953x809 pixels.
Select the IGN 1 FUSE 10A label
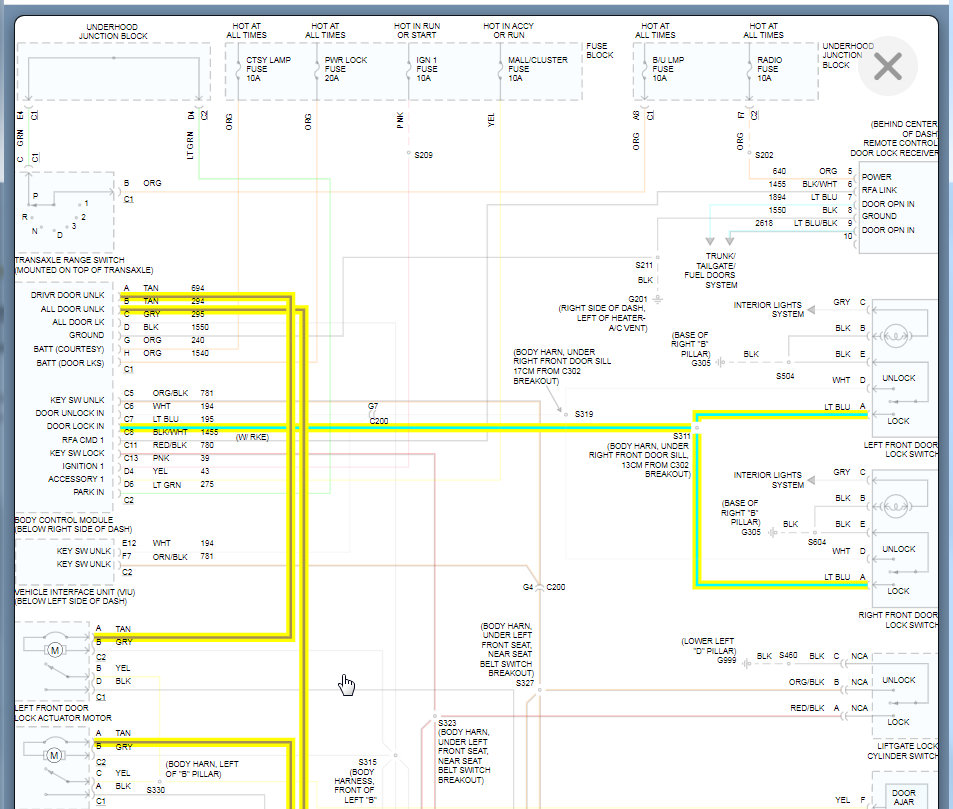(427, 69)
